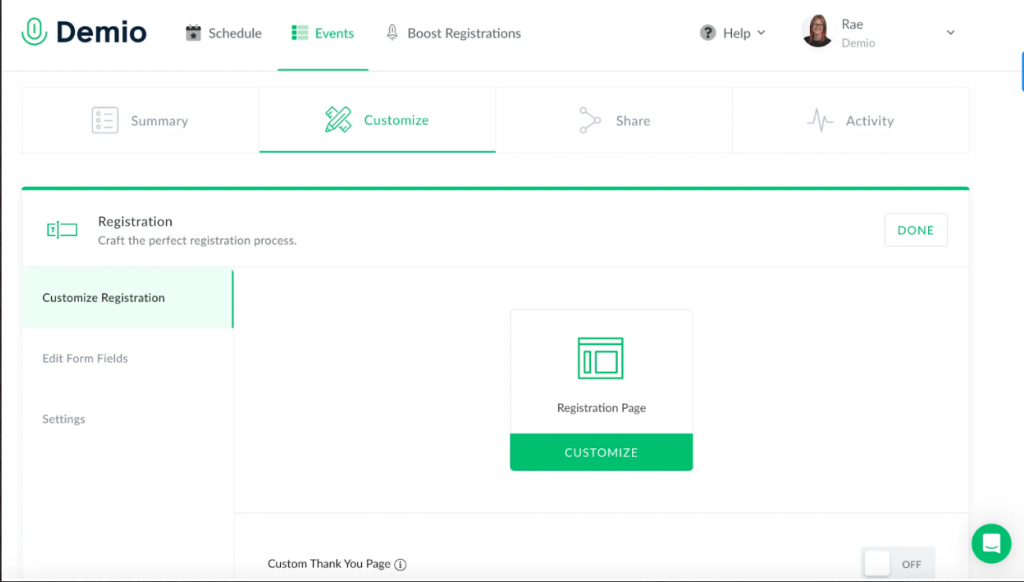Viewport: 1024px width, 582px height.
Task: Open Settings from the Registration sidebar
Action: pyautogui.click(x=63, y=418)
